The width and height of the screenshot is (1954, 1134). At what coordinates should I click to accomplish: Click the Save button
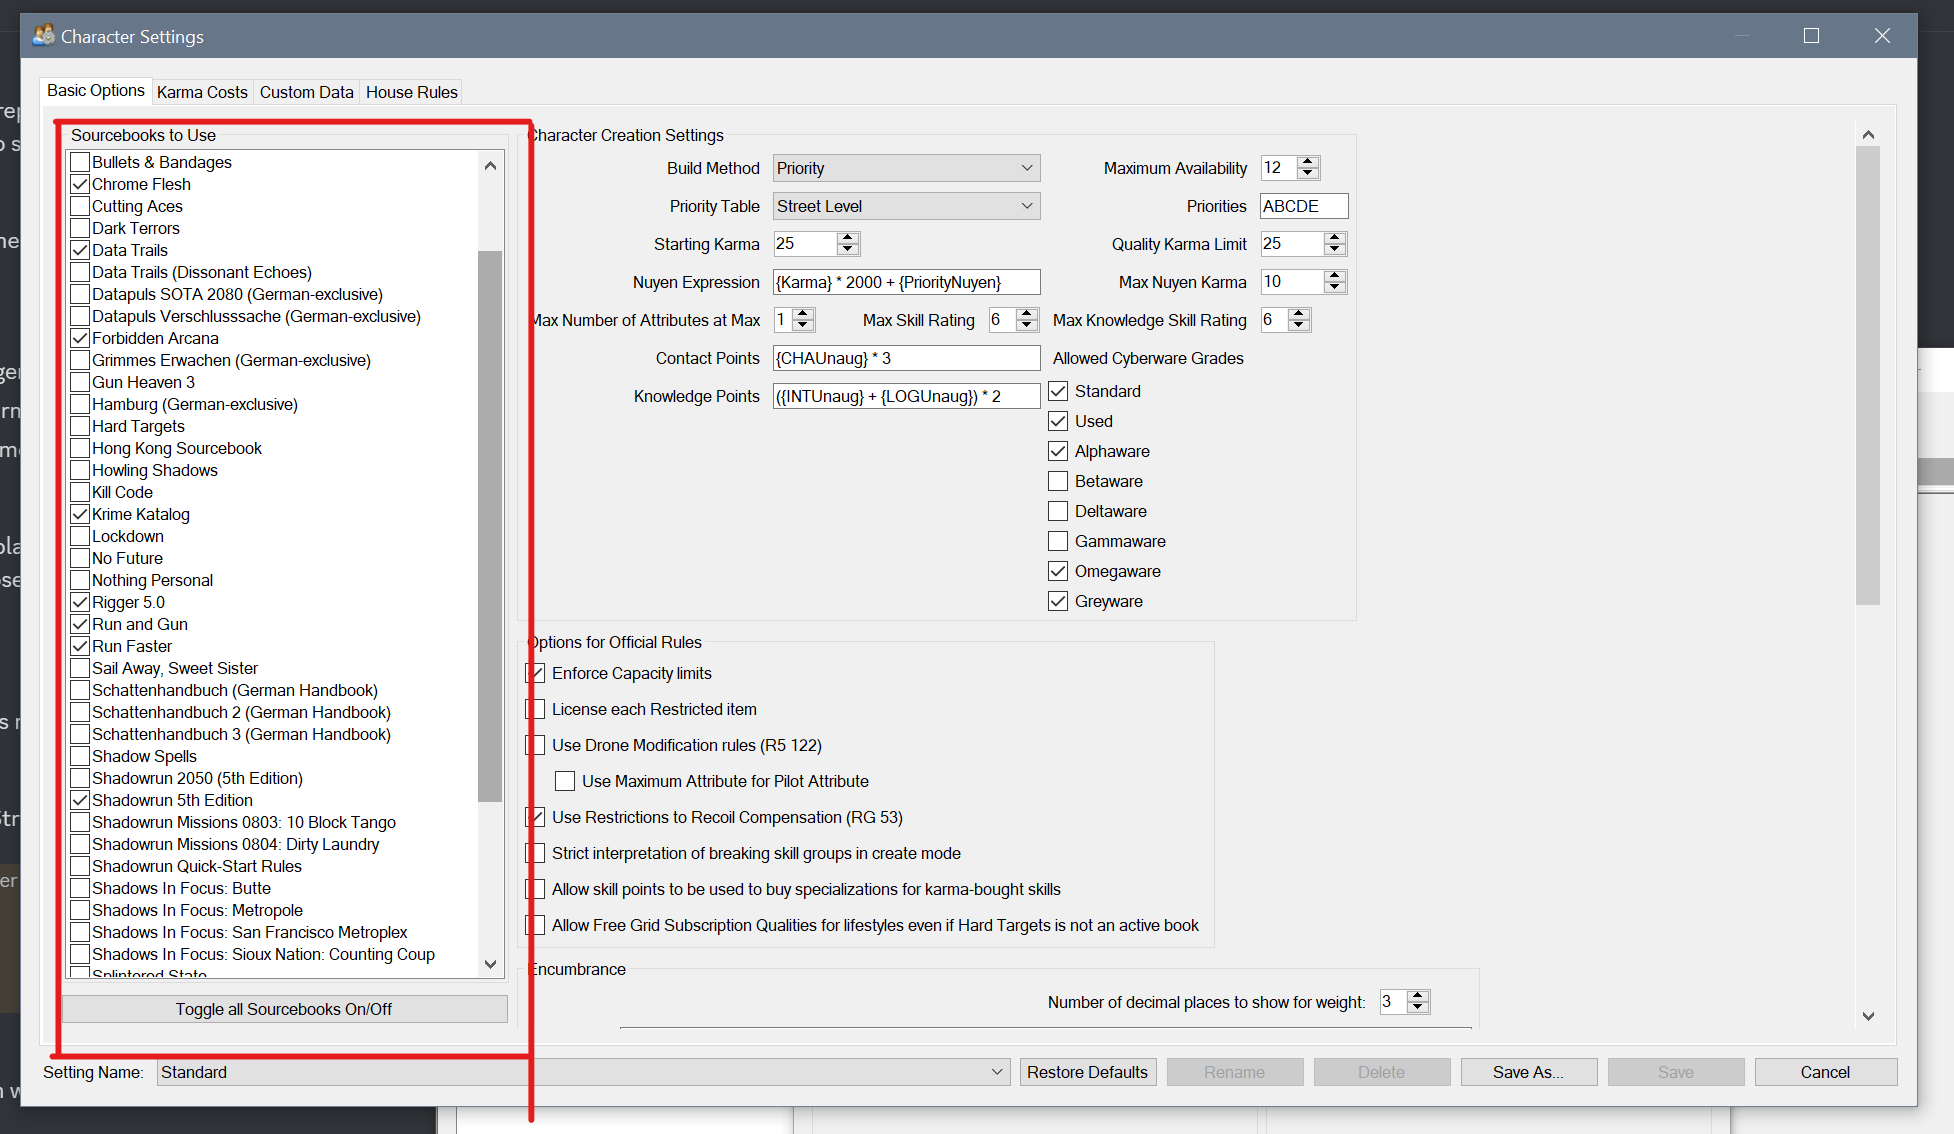click(x=1675, y=1072)
